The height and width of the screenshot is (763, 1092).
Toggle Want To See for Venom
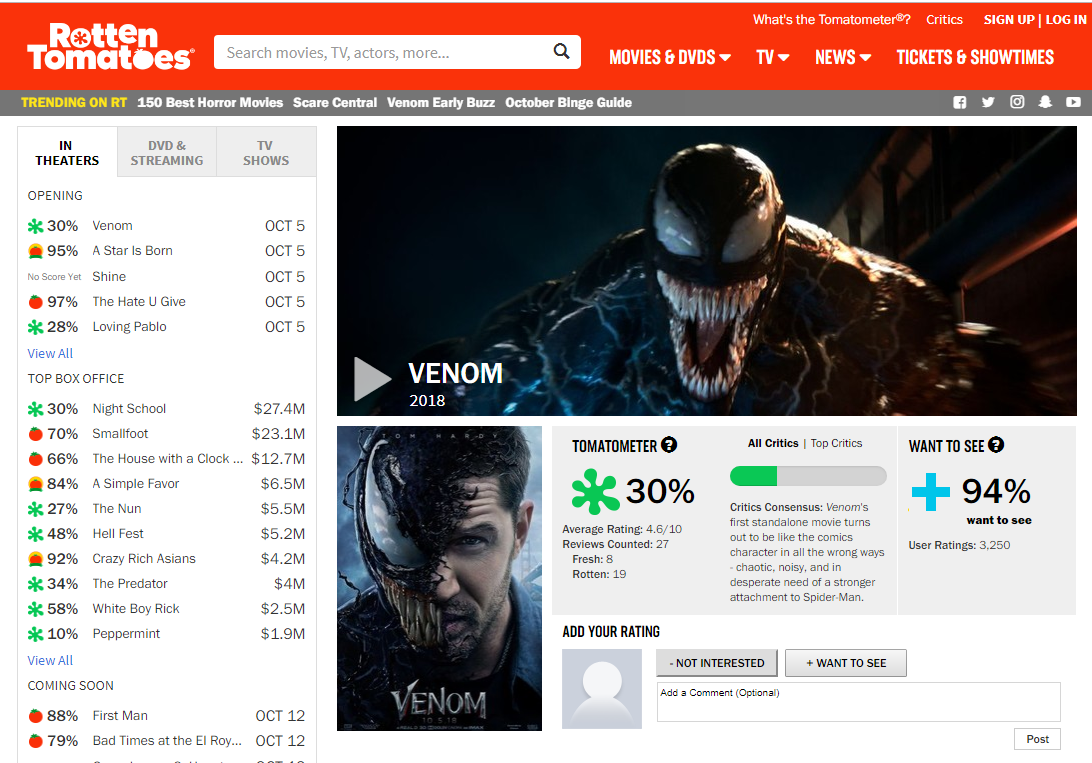(x=845, y=662)
